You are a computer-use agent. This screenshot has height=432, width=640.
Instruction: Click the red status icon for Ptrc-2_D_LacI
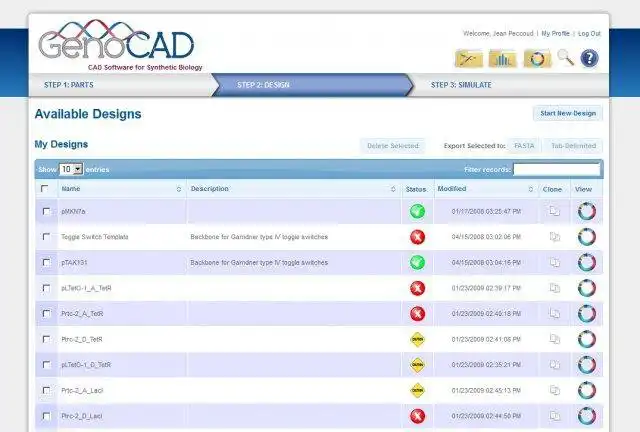click(x=417, y=416)
